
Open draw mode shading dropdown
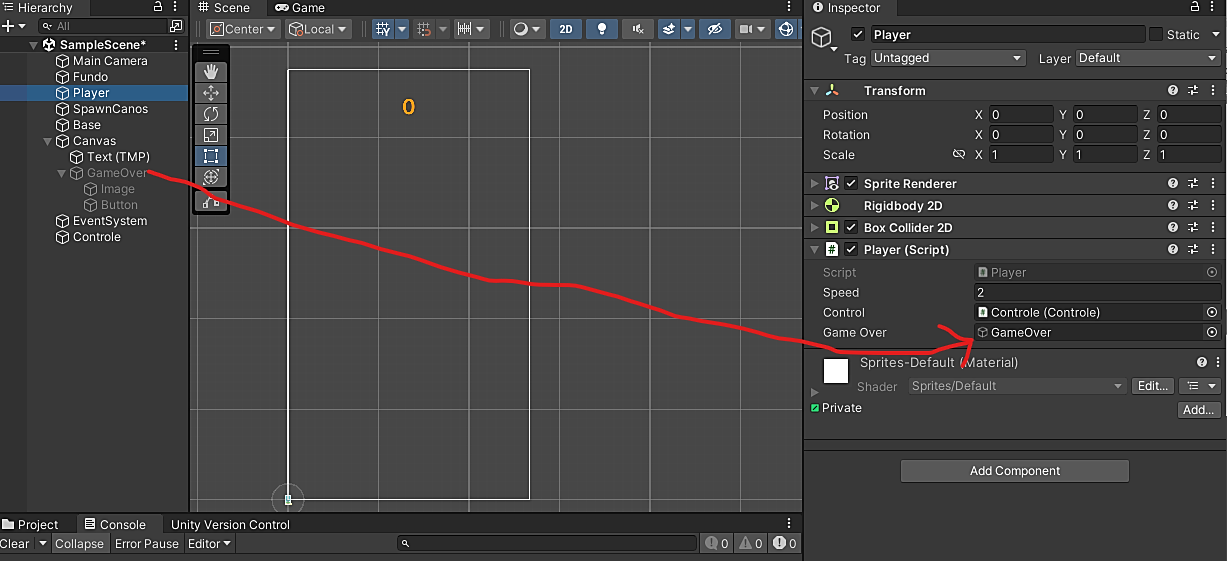point(526,29)
